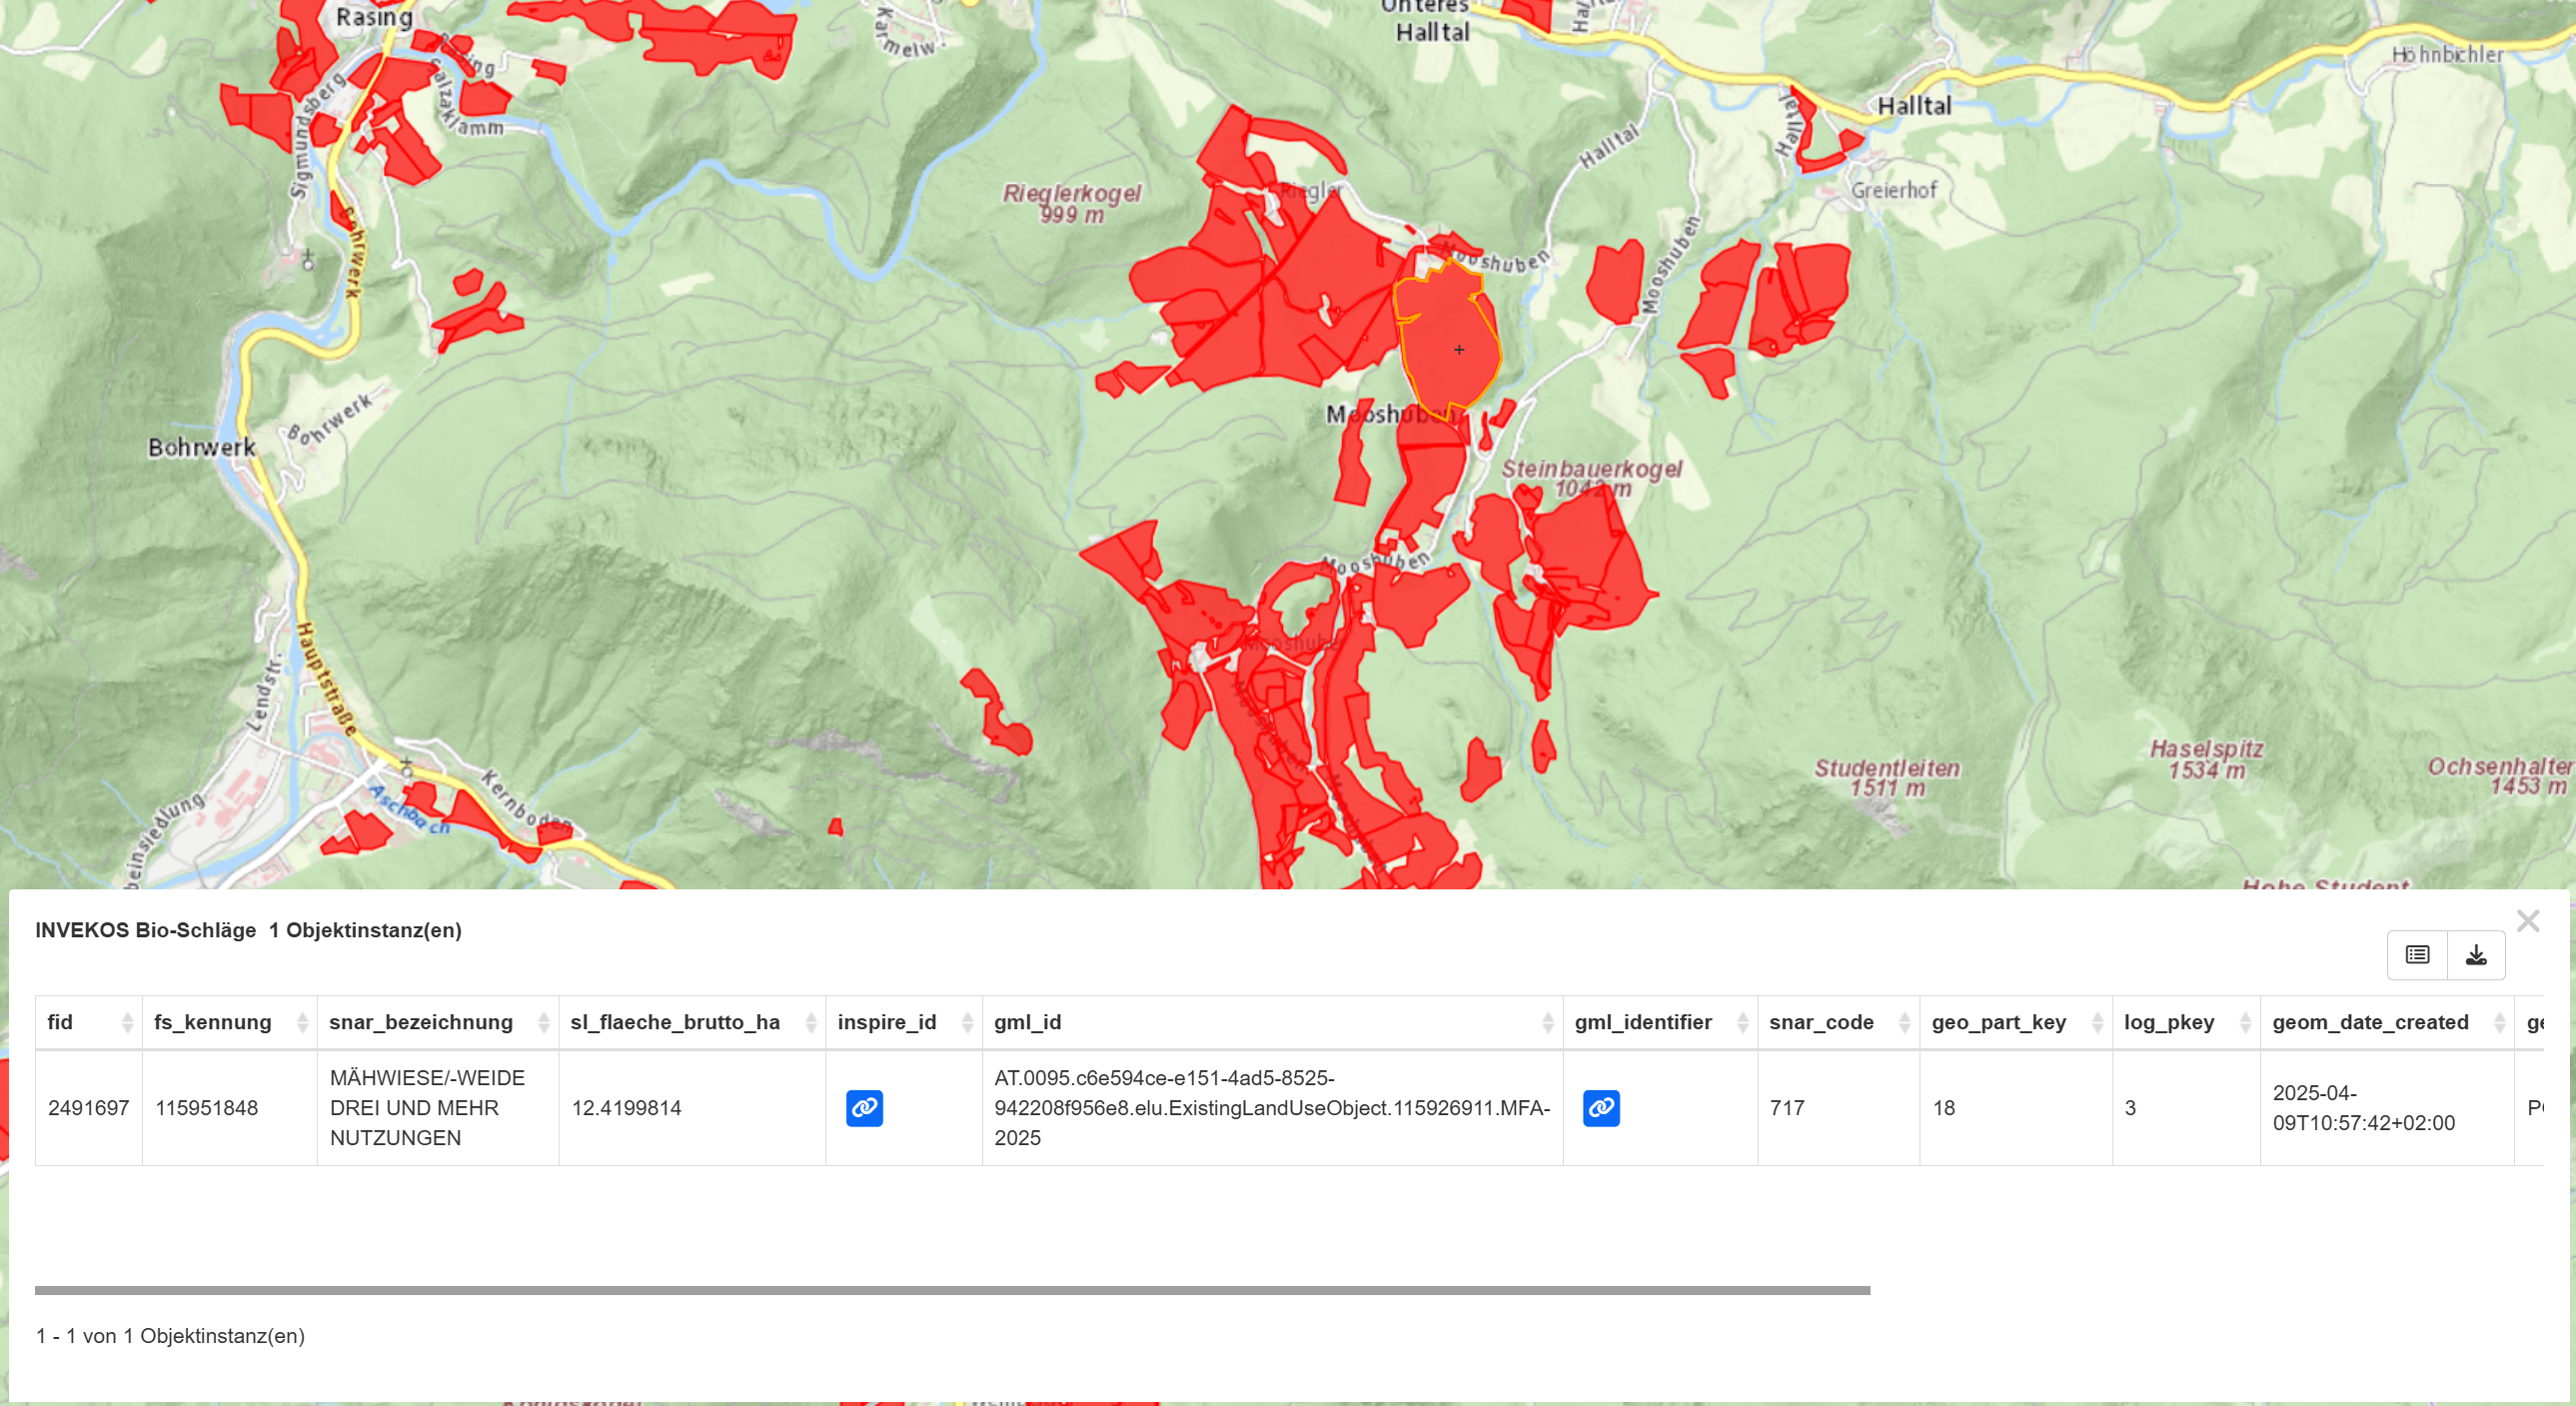
Task: Sort by log_pkey column arrows
Action: click(2246, 1022)
